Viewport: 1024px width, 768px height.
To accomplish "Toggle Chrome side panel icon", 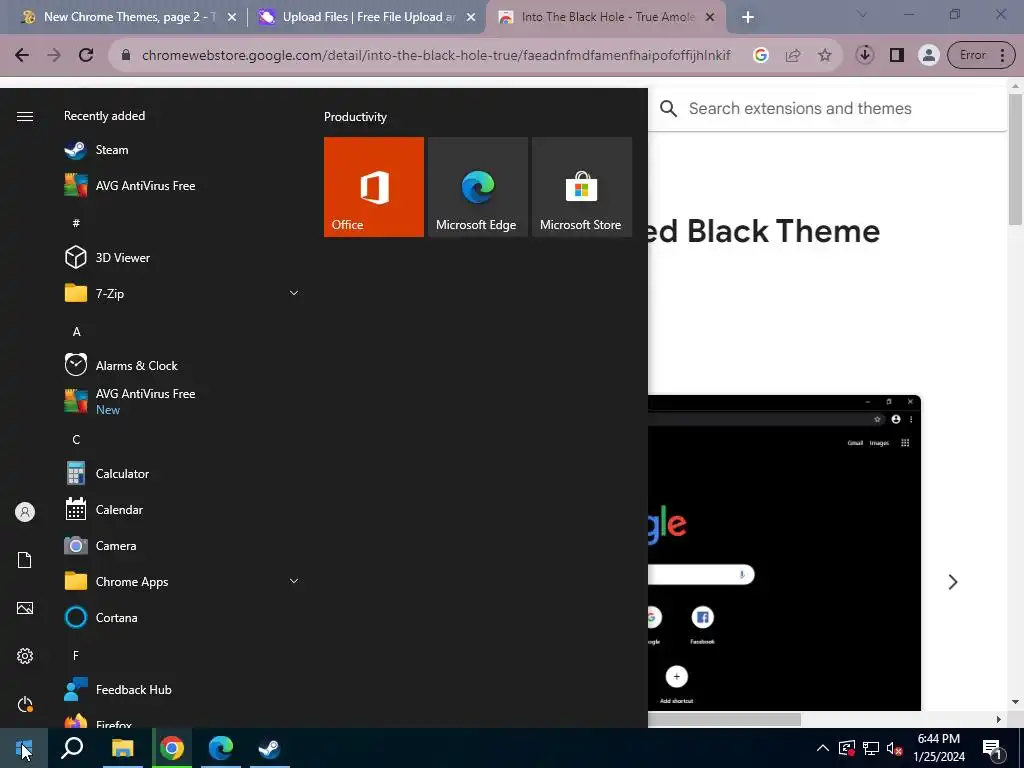I will coord(897,55).
